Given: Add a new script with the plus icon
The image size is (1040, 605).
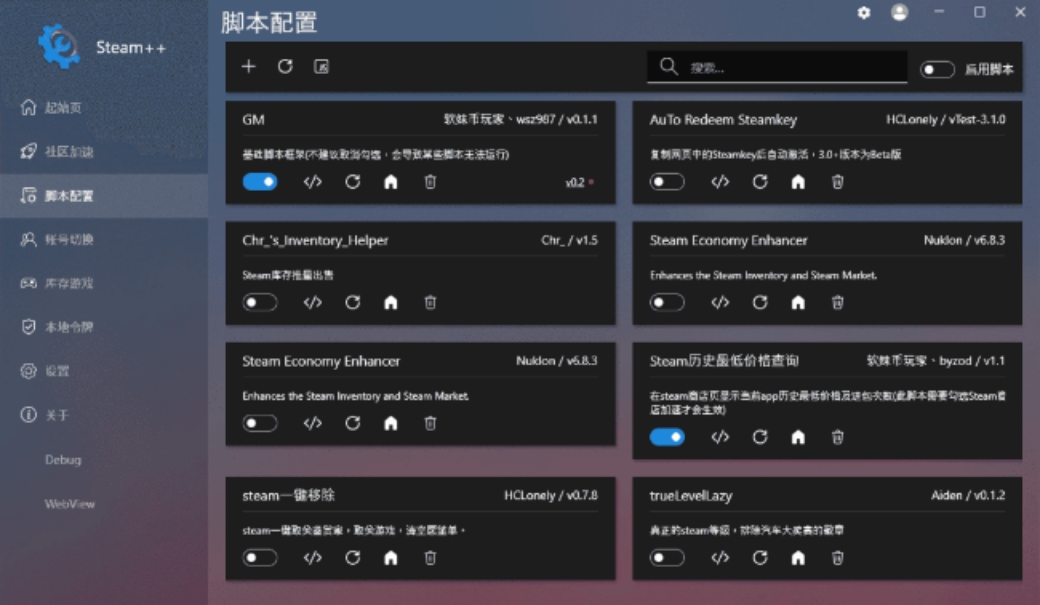Looking at the screenshot, I should [249, 65].
